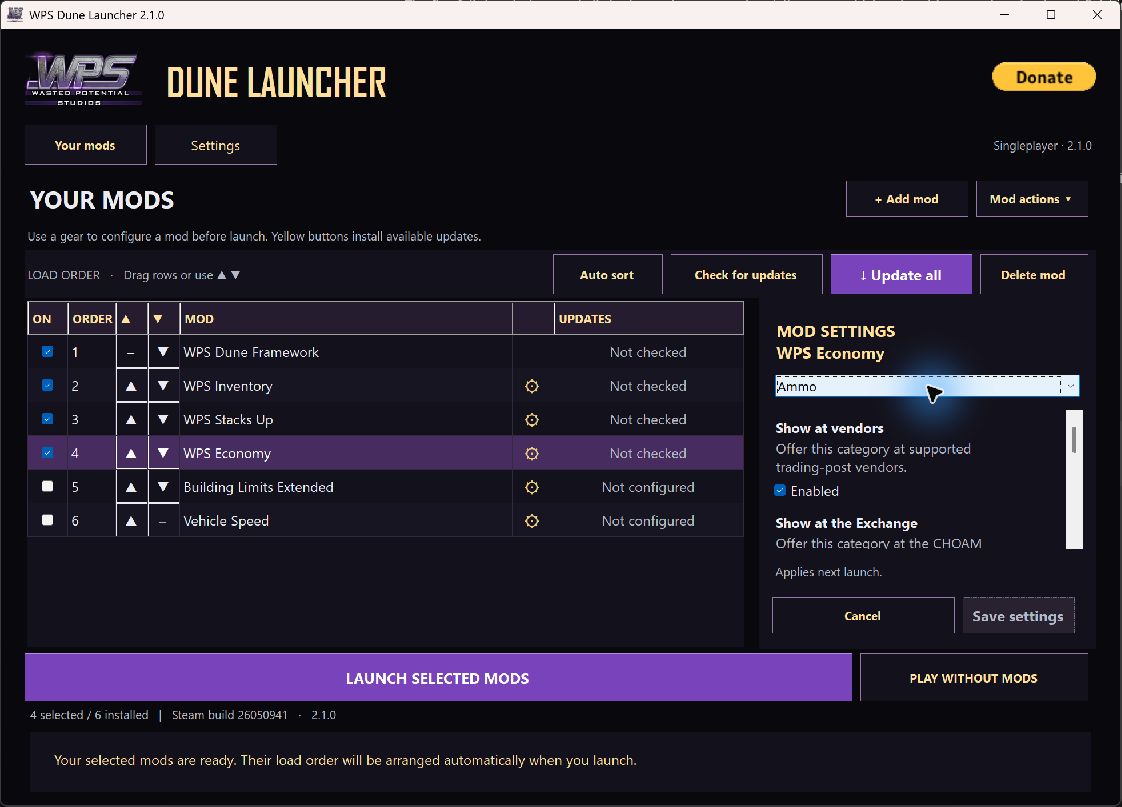
Task: Select the Building Limits Extended mod name
Action: tap(258, 487)
